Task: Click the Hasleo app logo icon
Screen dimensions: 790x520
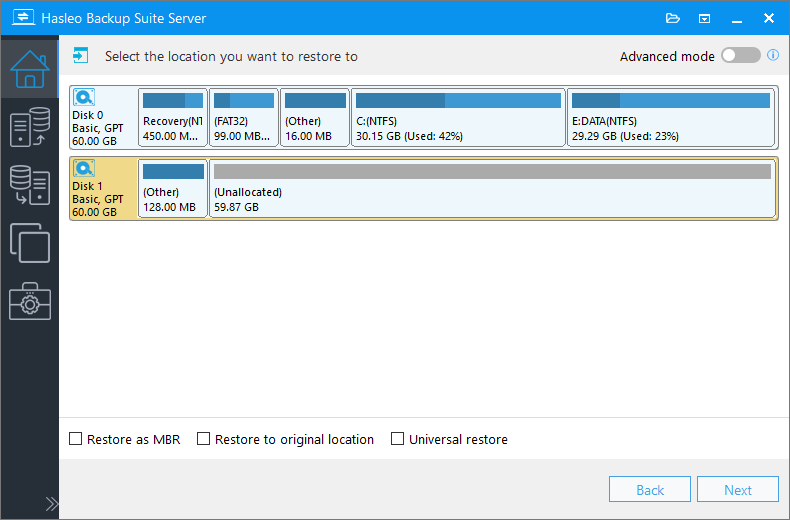Action: tap(23, 18)
